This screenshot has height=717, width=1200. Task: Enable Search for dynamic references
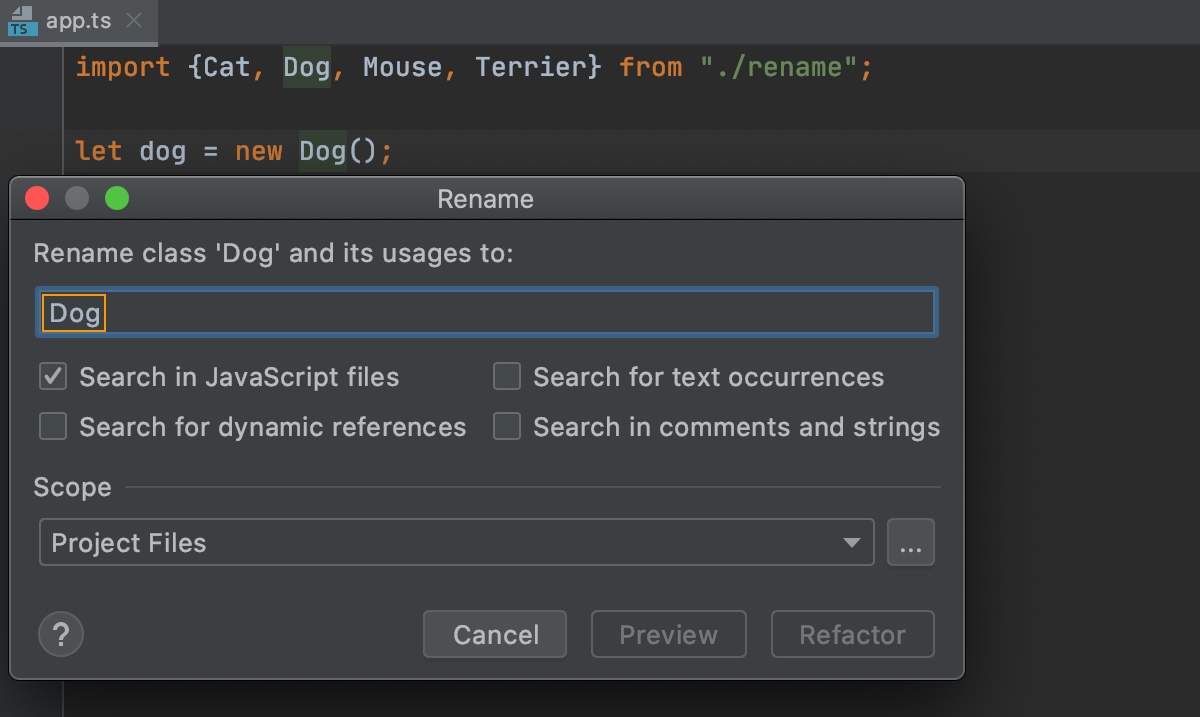coord(53,427)
